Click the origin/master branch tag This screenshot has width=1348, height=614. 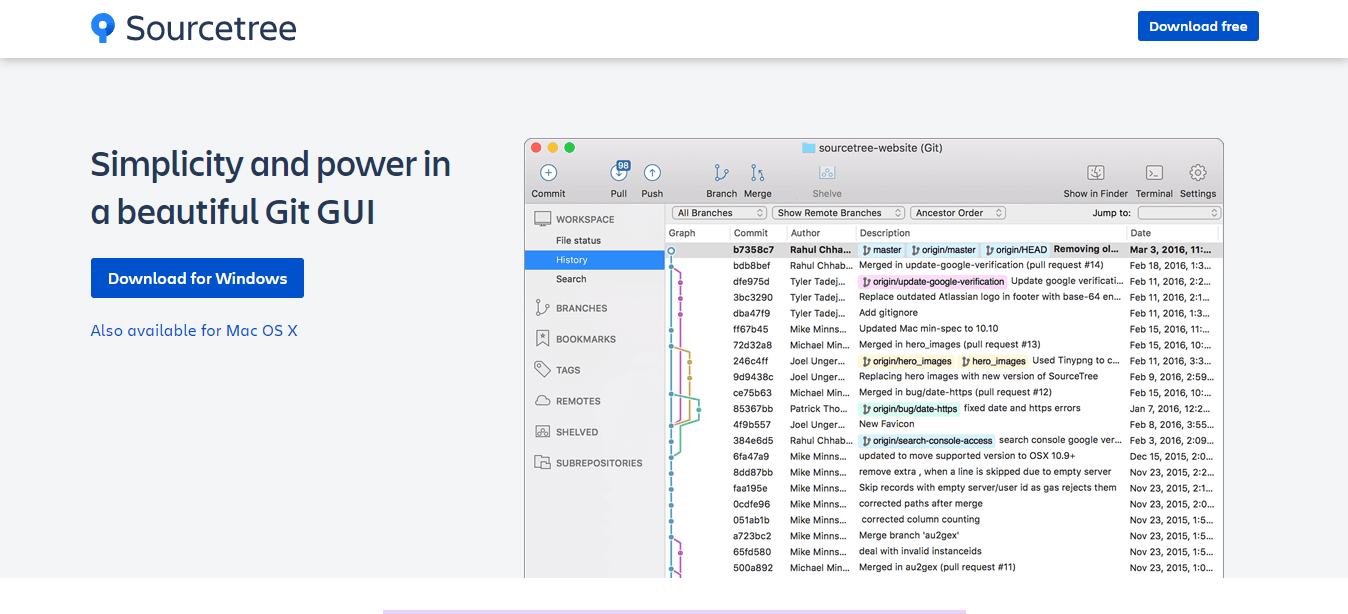[x=943, y=249]
